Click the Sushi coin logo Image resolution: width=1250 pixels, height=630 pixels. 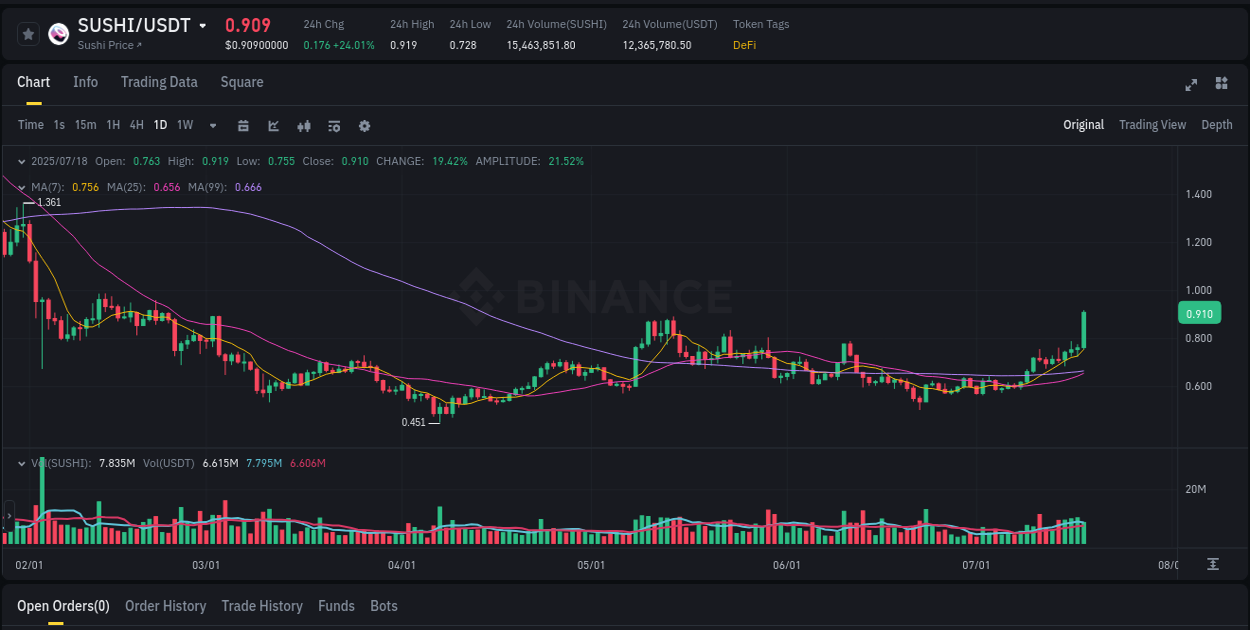click(x=58, y=33)
